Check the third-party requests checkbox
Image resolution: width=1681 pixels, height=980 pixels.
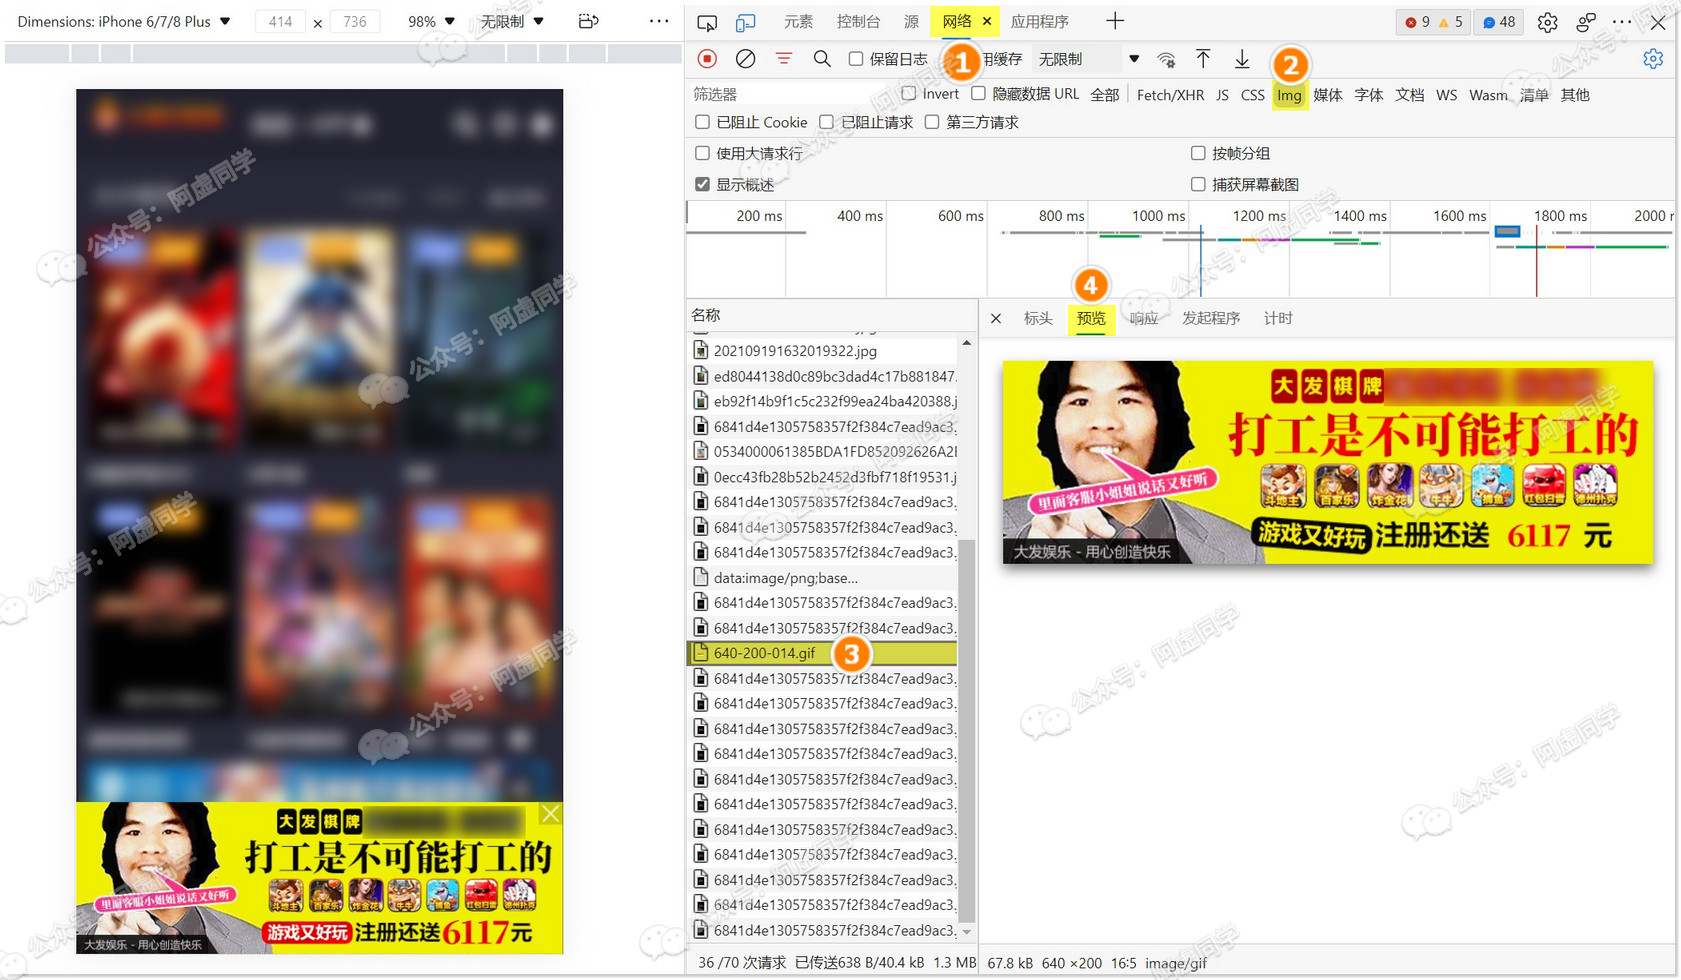point(932,122)
